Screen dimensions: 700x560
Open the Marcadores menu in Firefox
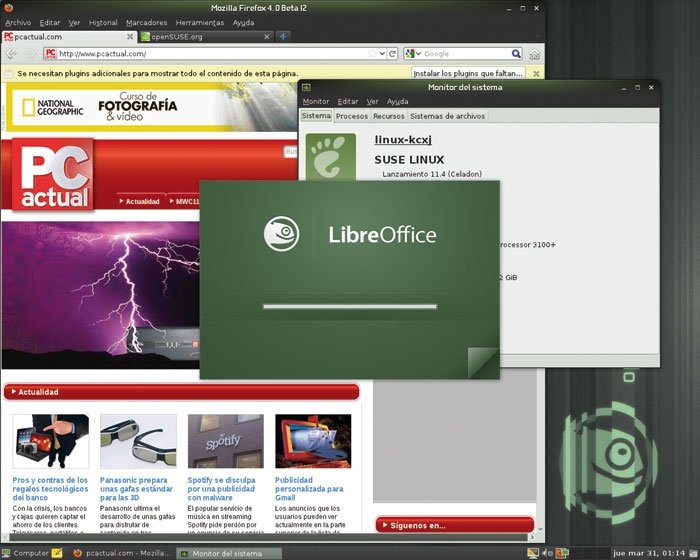[x=146, y=22]
